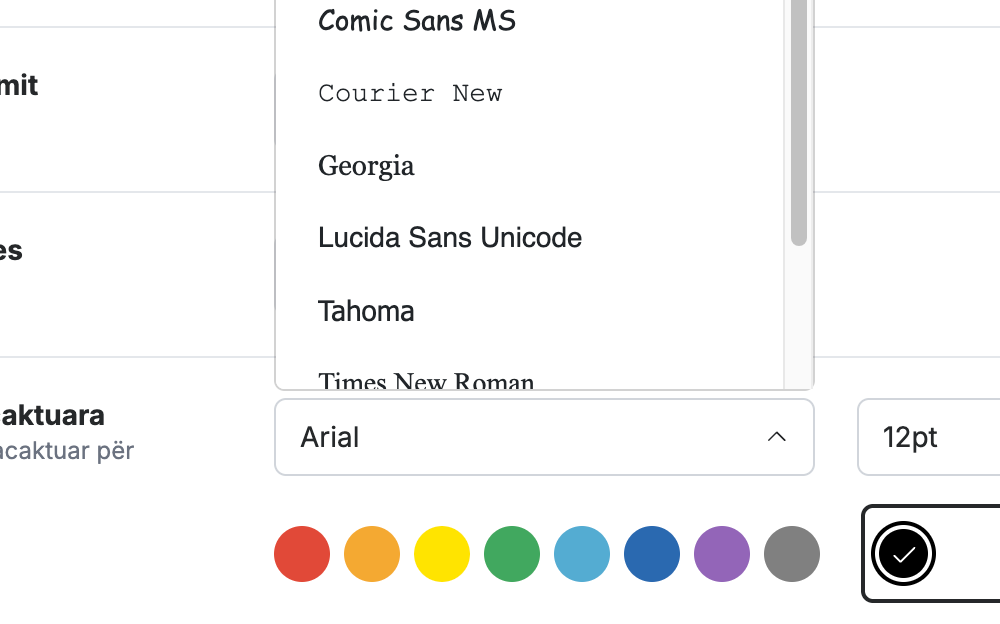Choose Courier New from the font list
The image size is (1000, 624).
tap(529, 93)
